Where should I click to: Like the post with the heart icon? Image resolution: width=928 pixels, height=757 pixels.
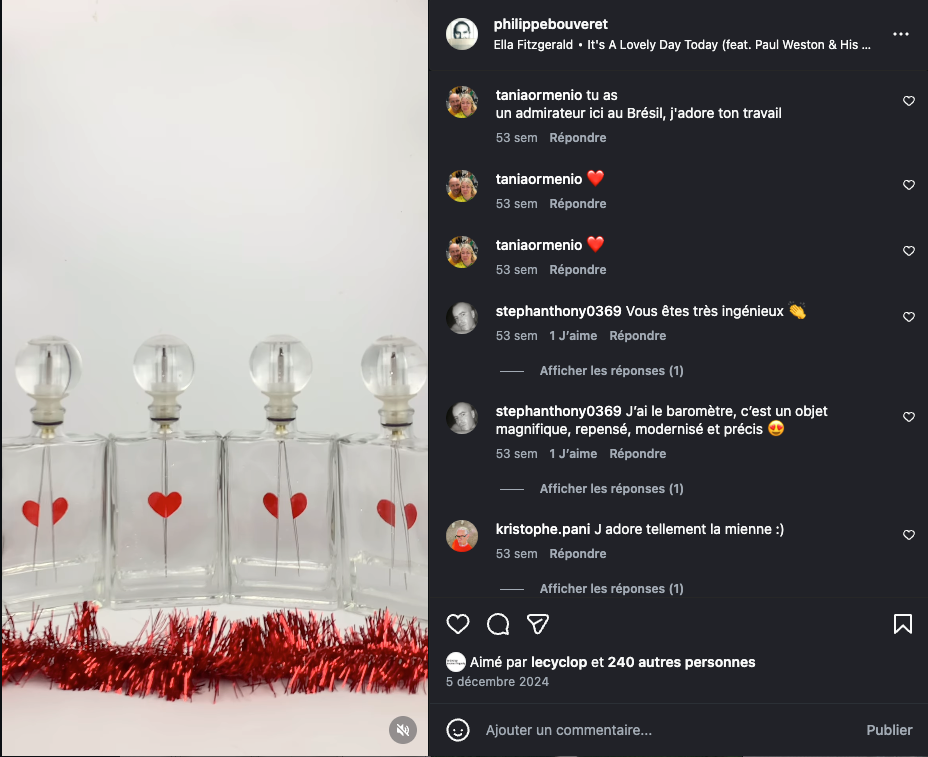coord(457,624)
